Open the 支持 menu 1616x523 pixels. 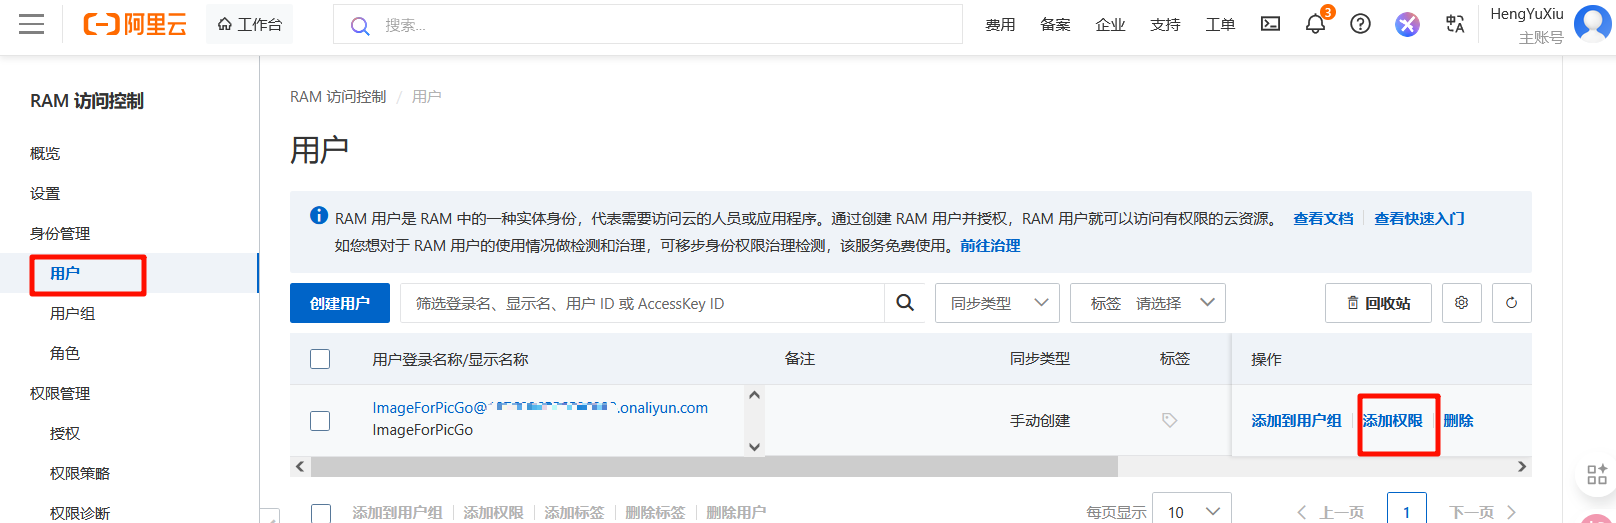point(1165,25)
